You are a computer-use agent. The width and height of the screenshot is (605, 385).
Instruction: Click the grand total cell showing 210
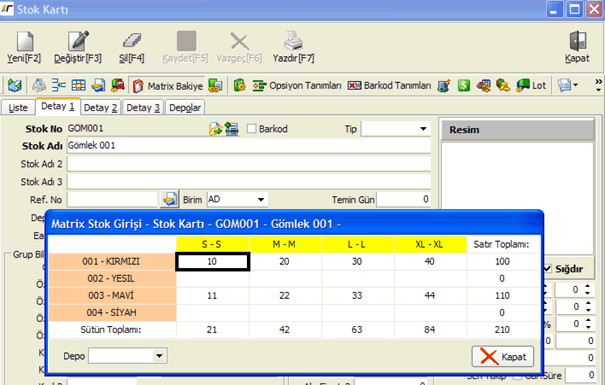(x=503, y=329)
